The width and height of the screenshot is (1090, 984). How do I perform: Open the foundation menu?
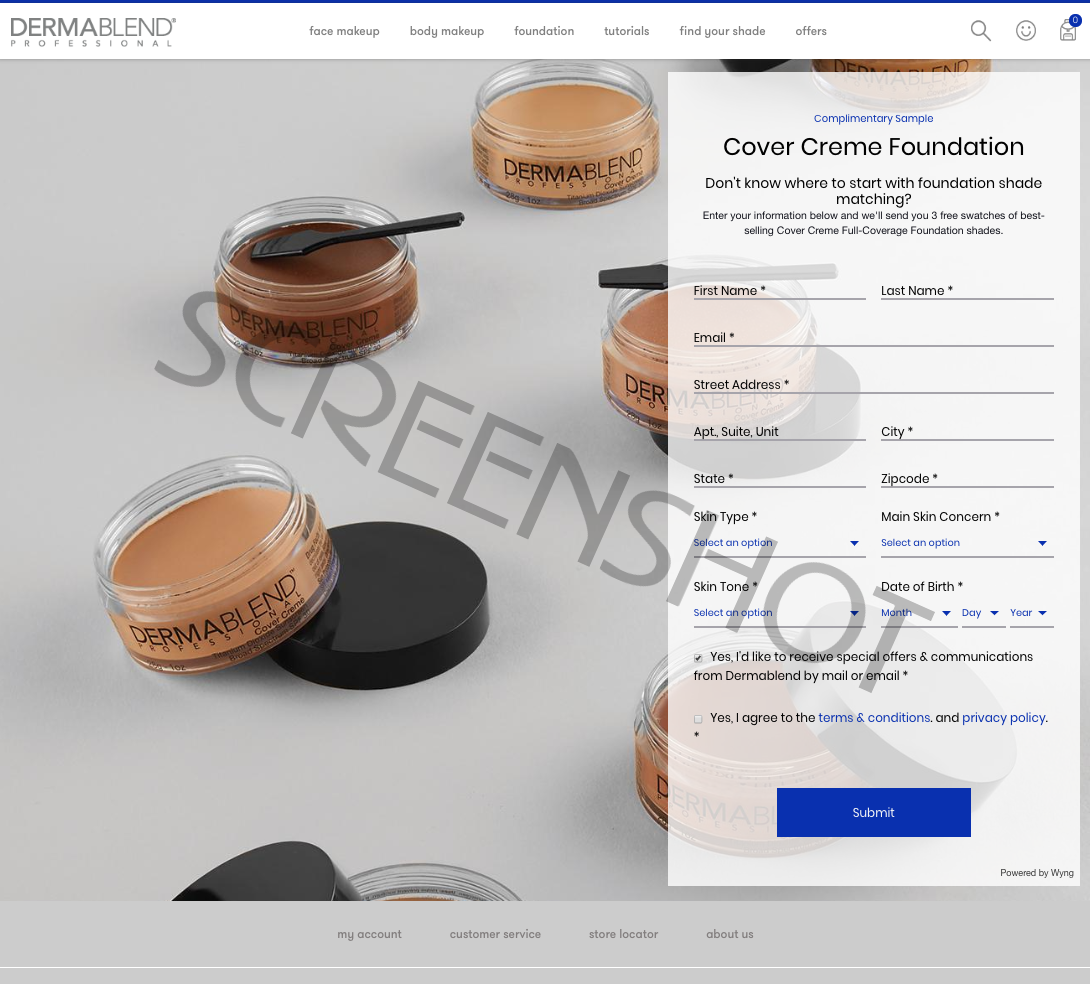pos(544,31)
